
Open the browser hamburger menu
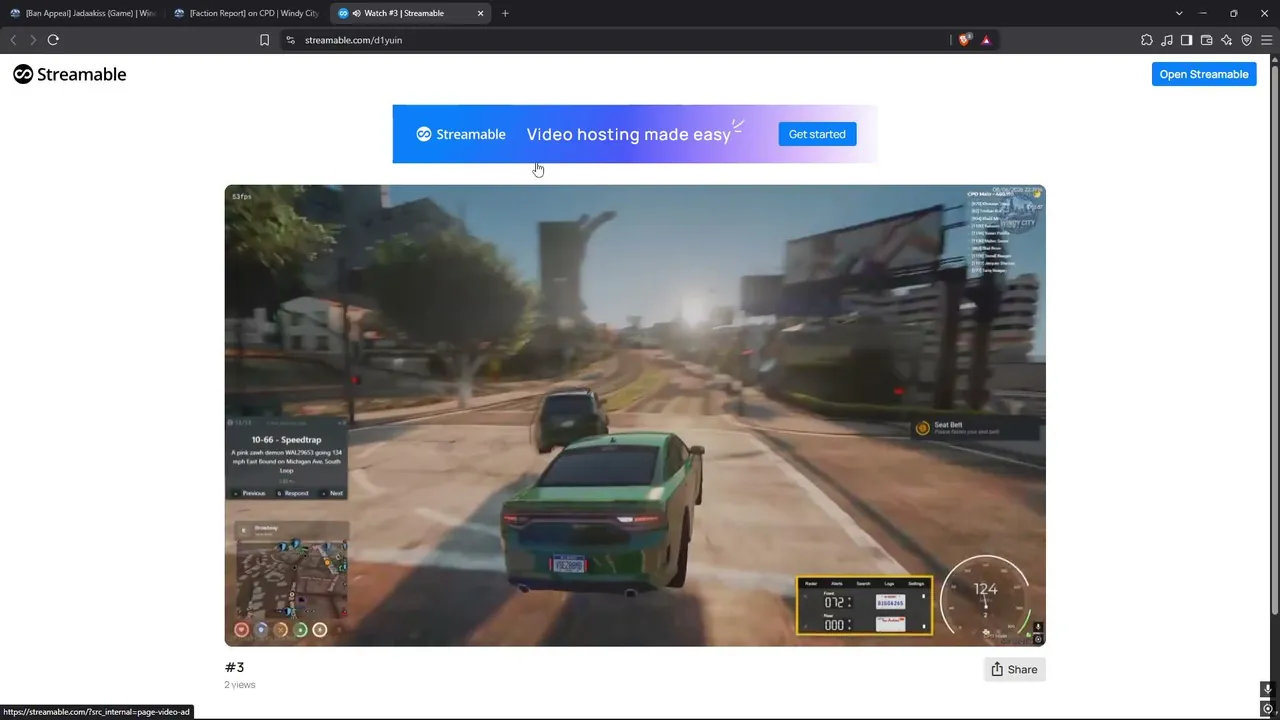(1266, 40)
